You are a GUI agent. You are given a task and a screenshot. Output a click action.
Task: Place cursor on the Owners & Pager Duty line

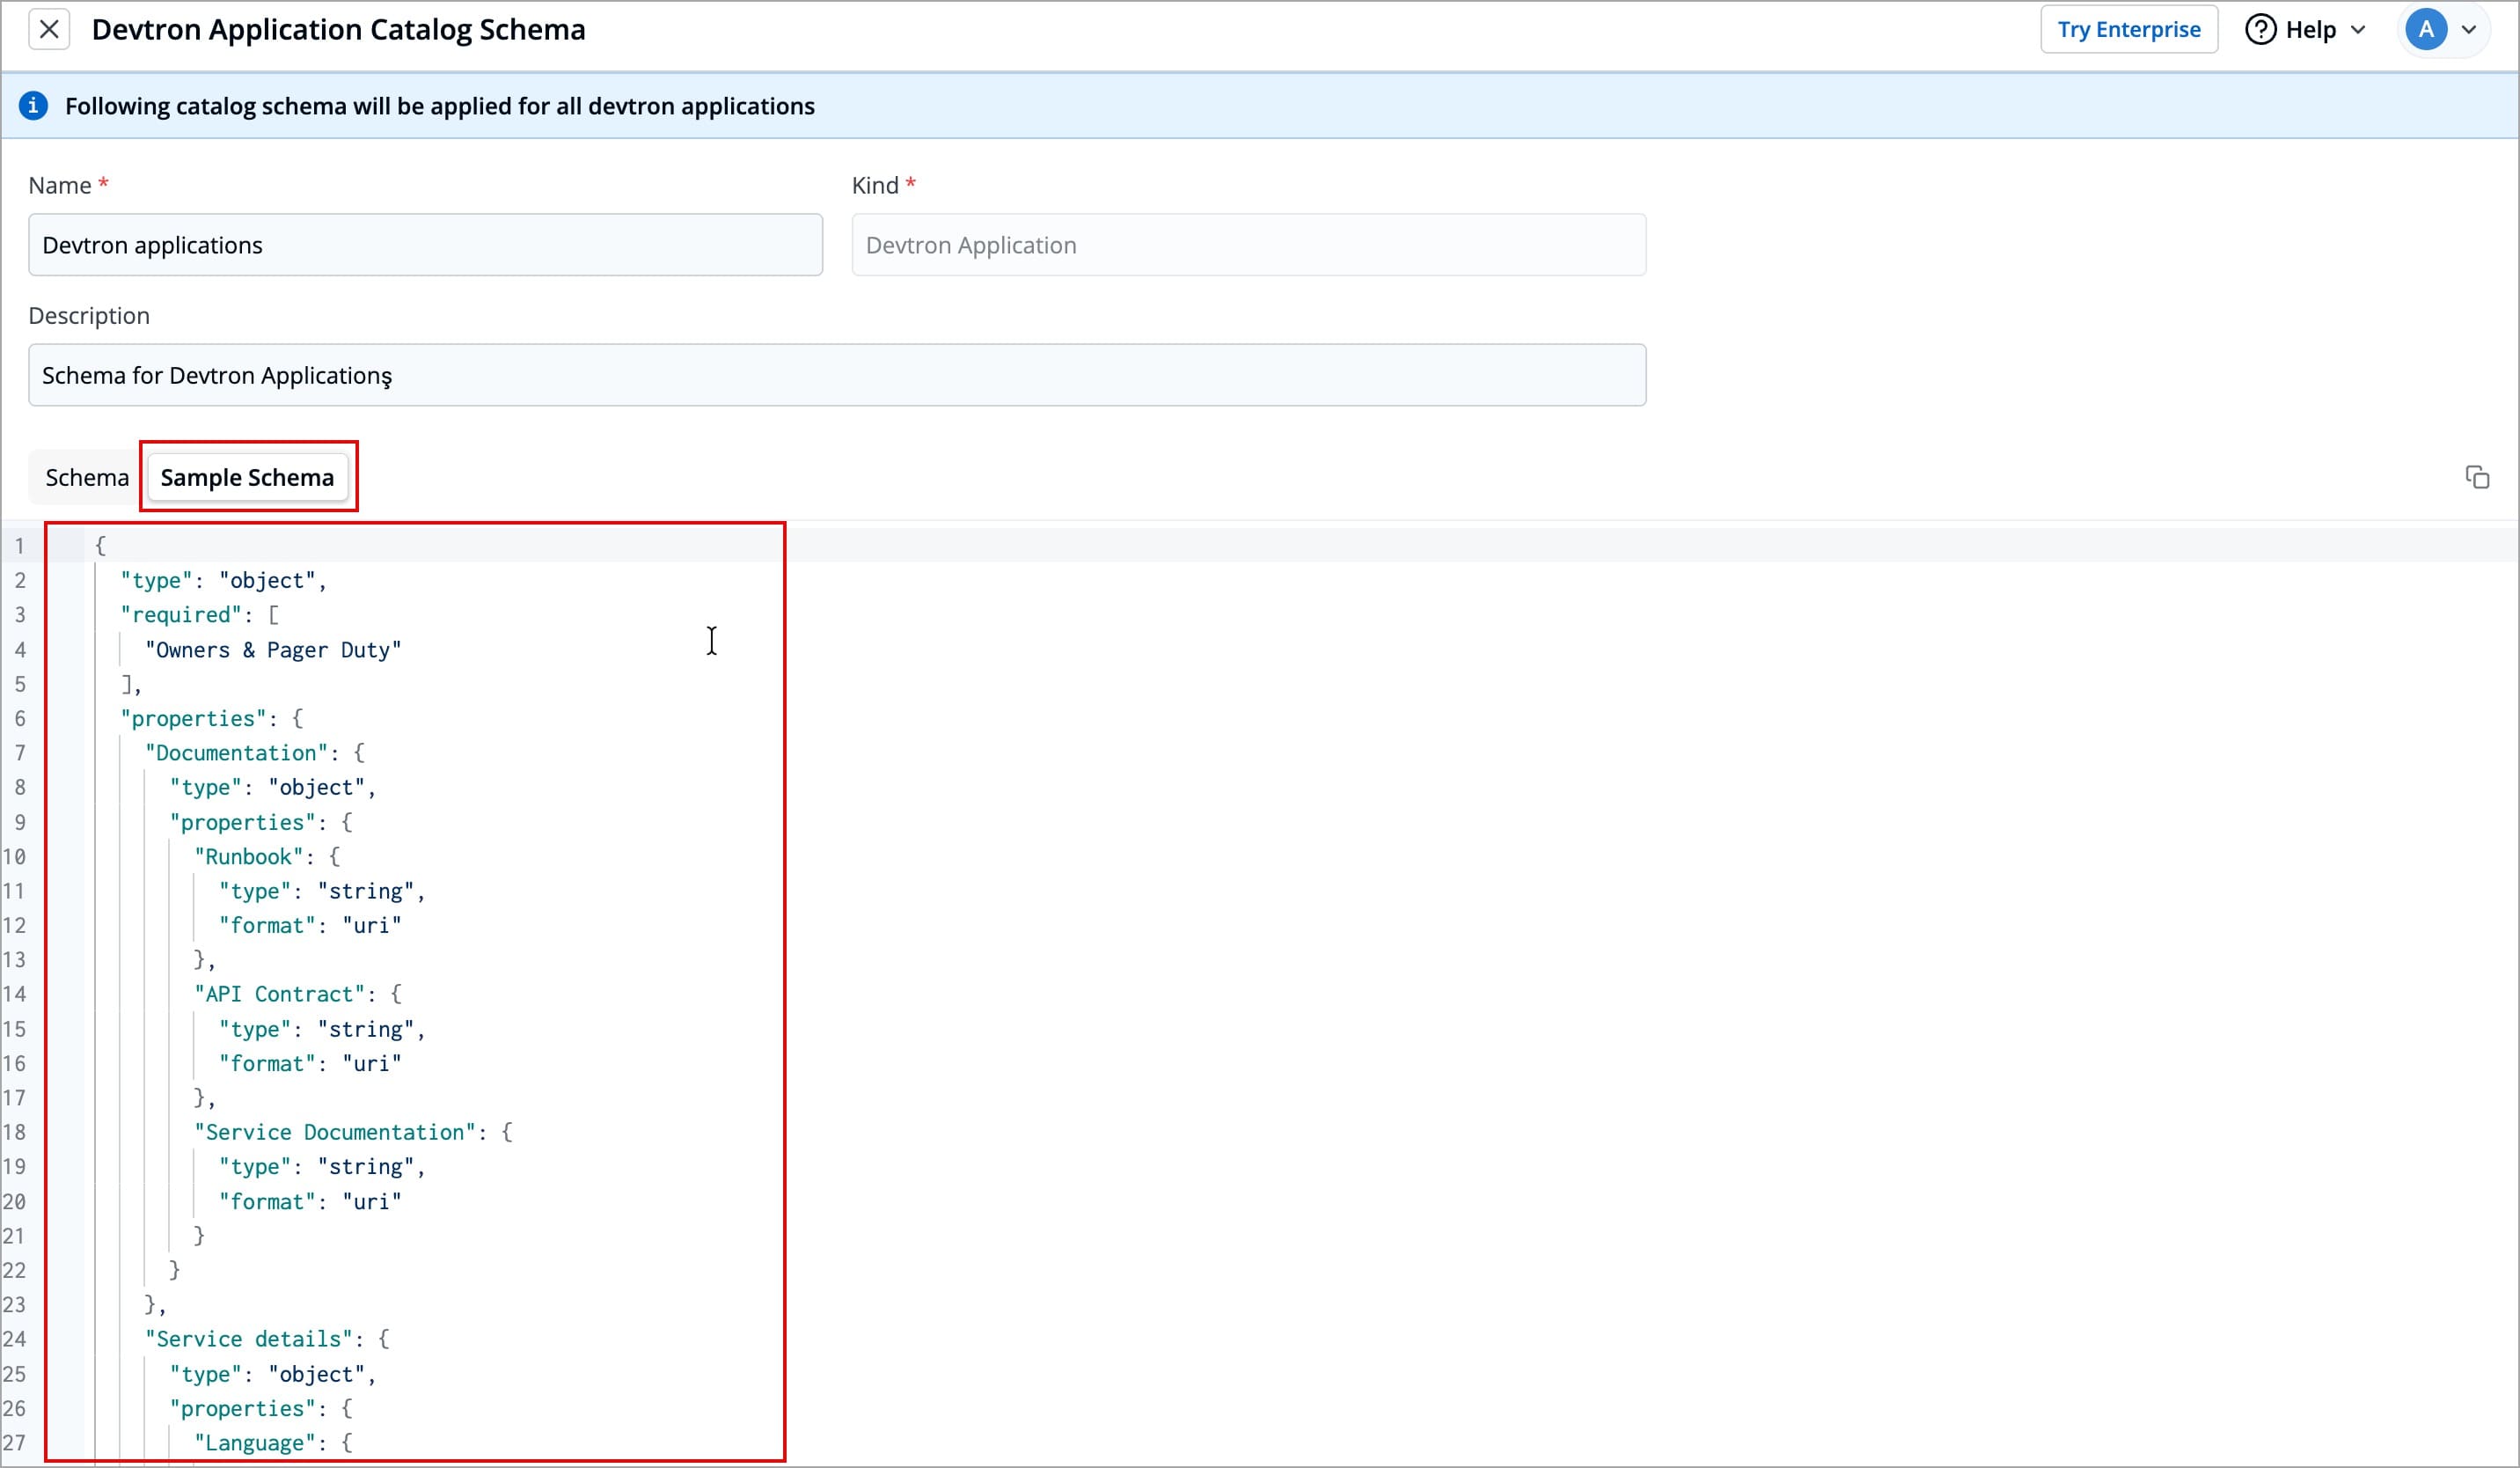273,649
